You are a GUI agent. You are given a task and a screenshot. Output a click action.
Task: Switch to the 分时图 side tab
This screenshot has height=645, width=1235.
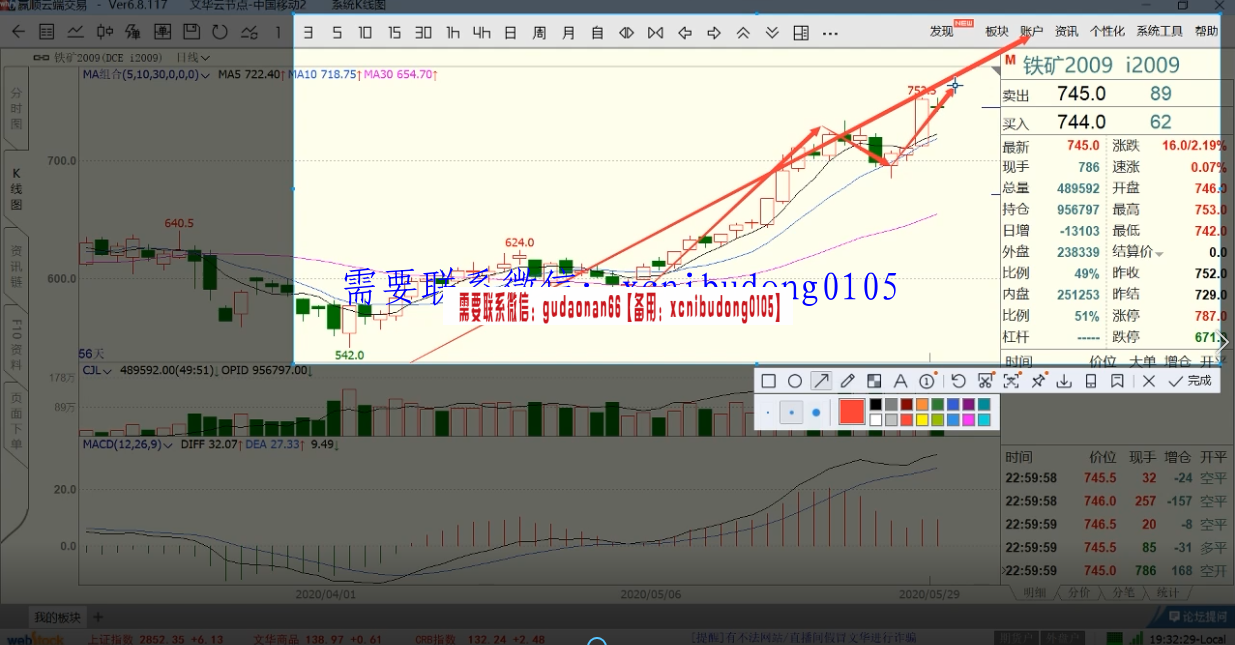point(16,109)
